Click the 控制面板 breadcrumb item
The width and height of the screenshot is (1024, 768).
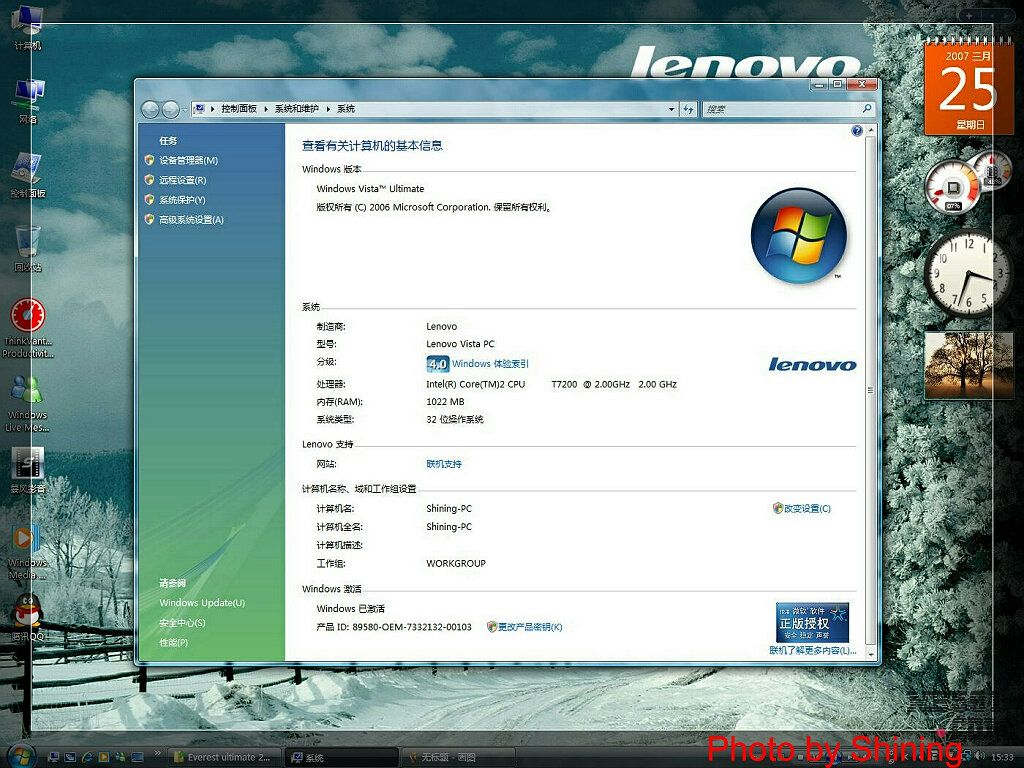tap(239, 109)
